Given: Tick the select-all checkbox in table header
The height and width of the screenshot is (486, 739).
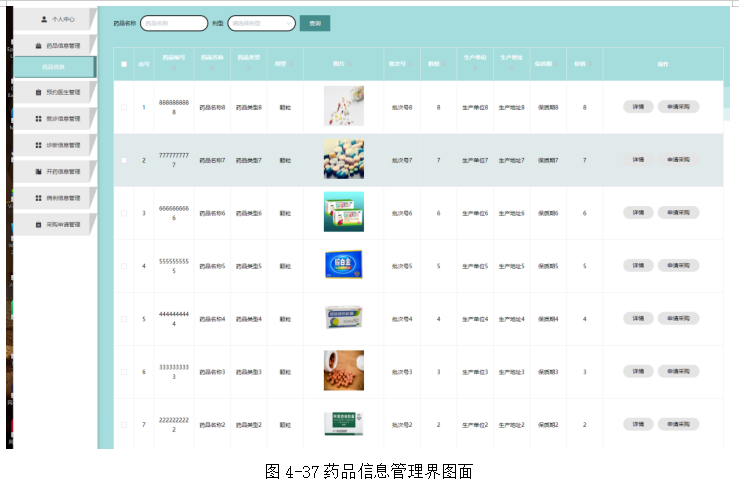Looking at the screenshot, I should point(124,64).
